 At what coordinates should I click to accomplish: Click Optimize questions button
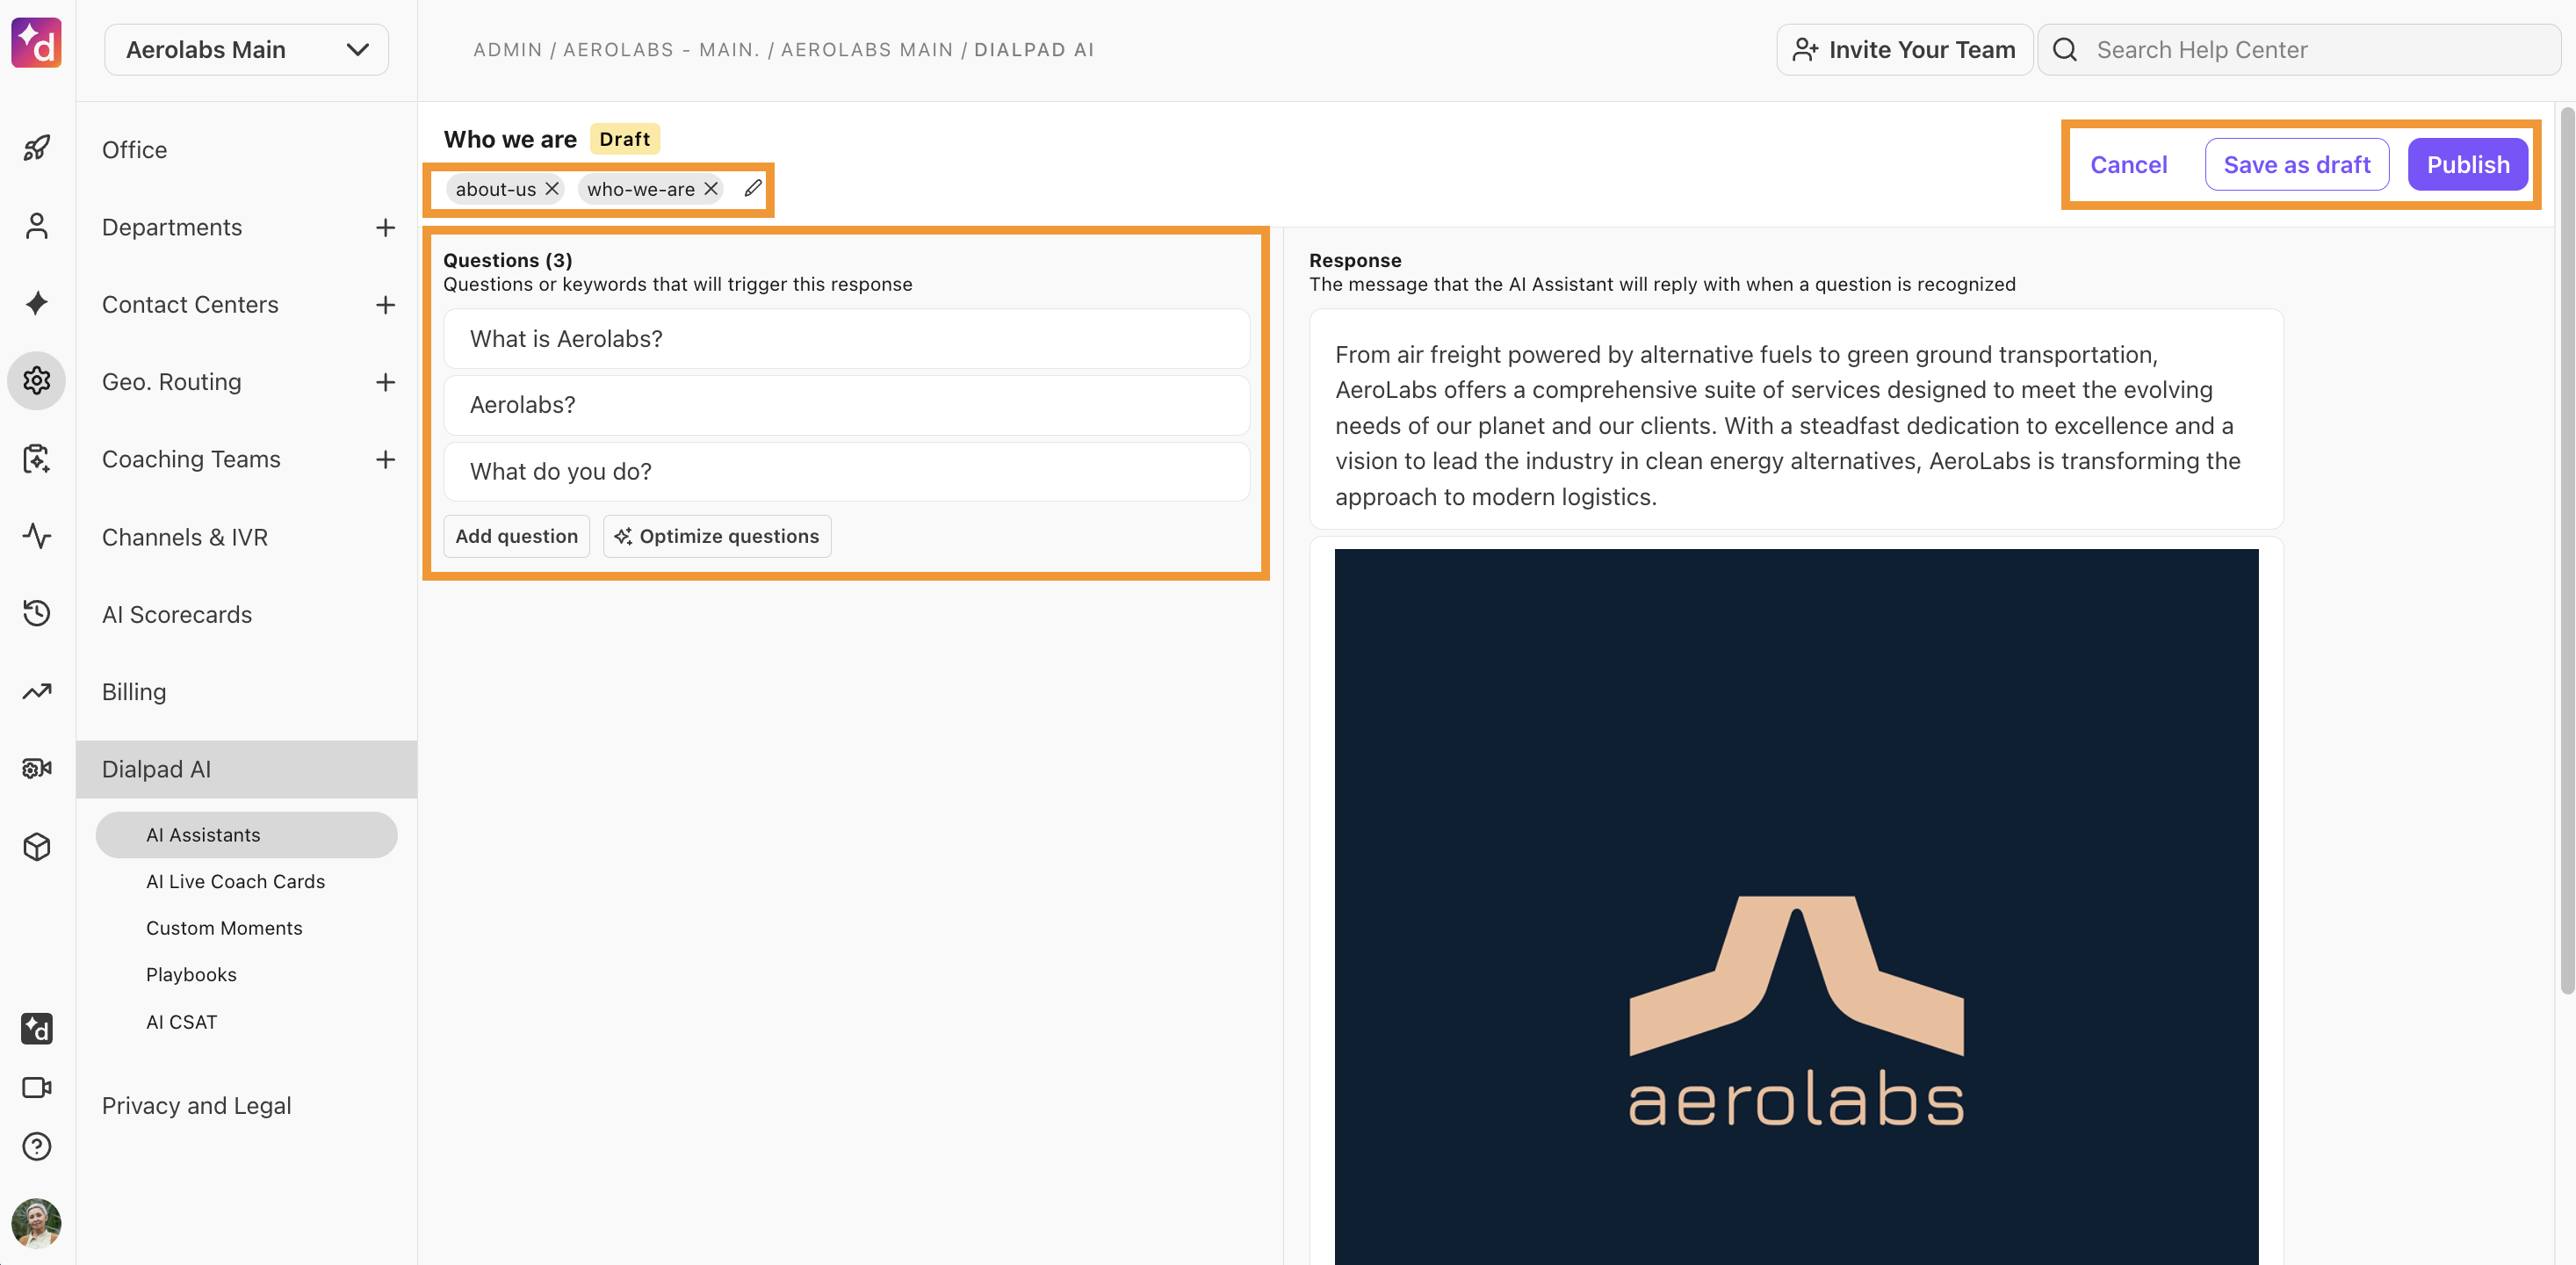click(717, 536)
